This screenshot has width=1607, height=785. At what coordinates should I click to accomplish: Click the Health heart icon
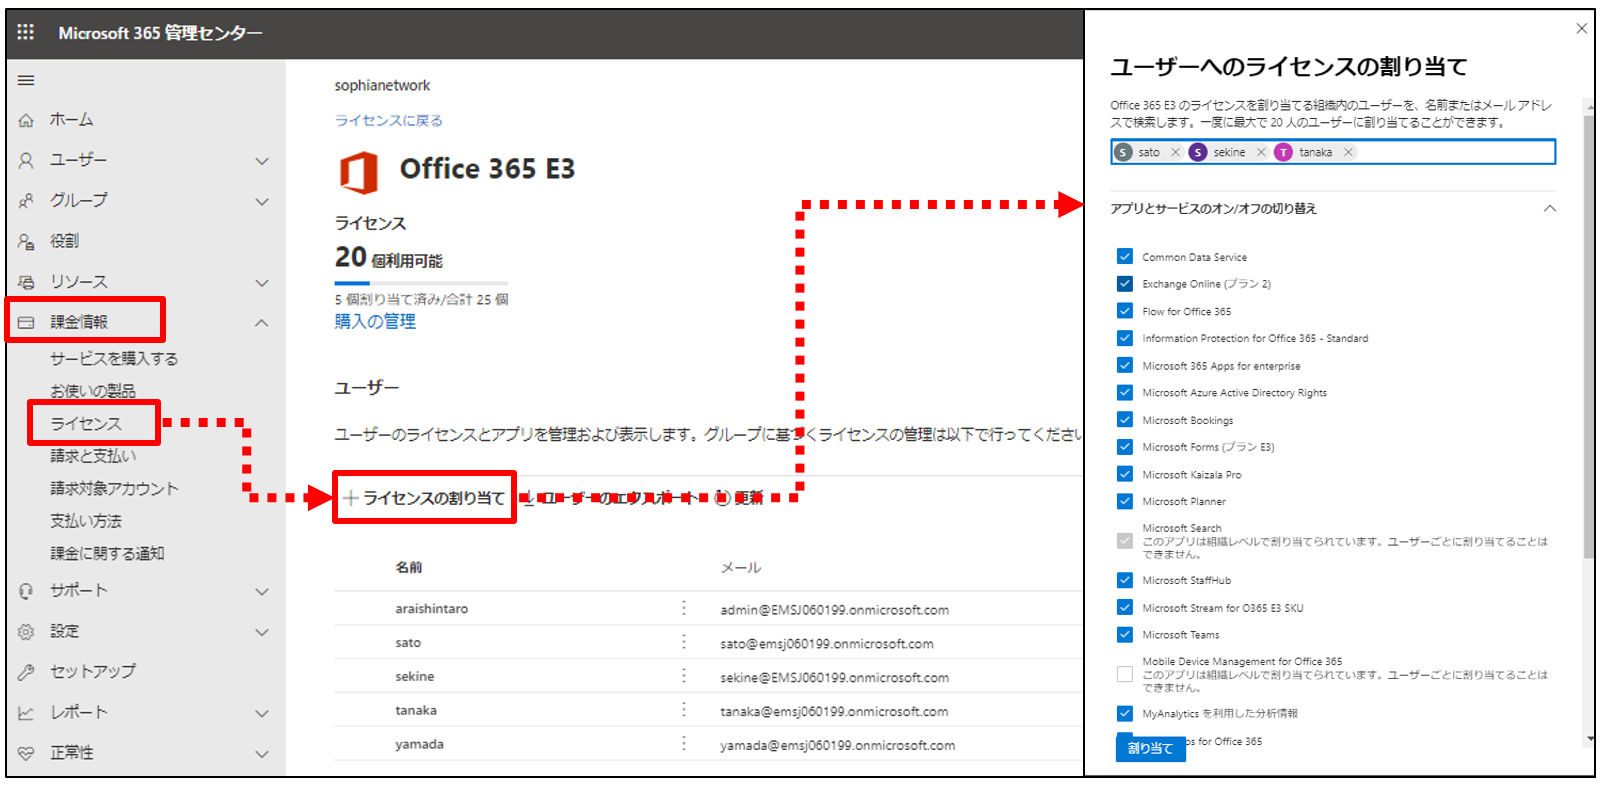point(26,753)
